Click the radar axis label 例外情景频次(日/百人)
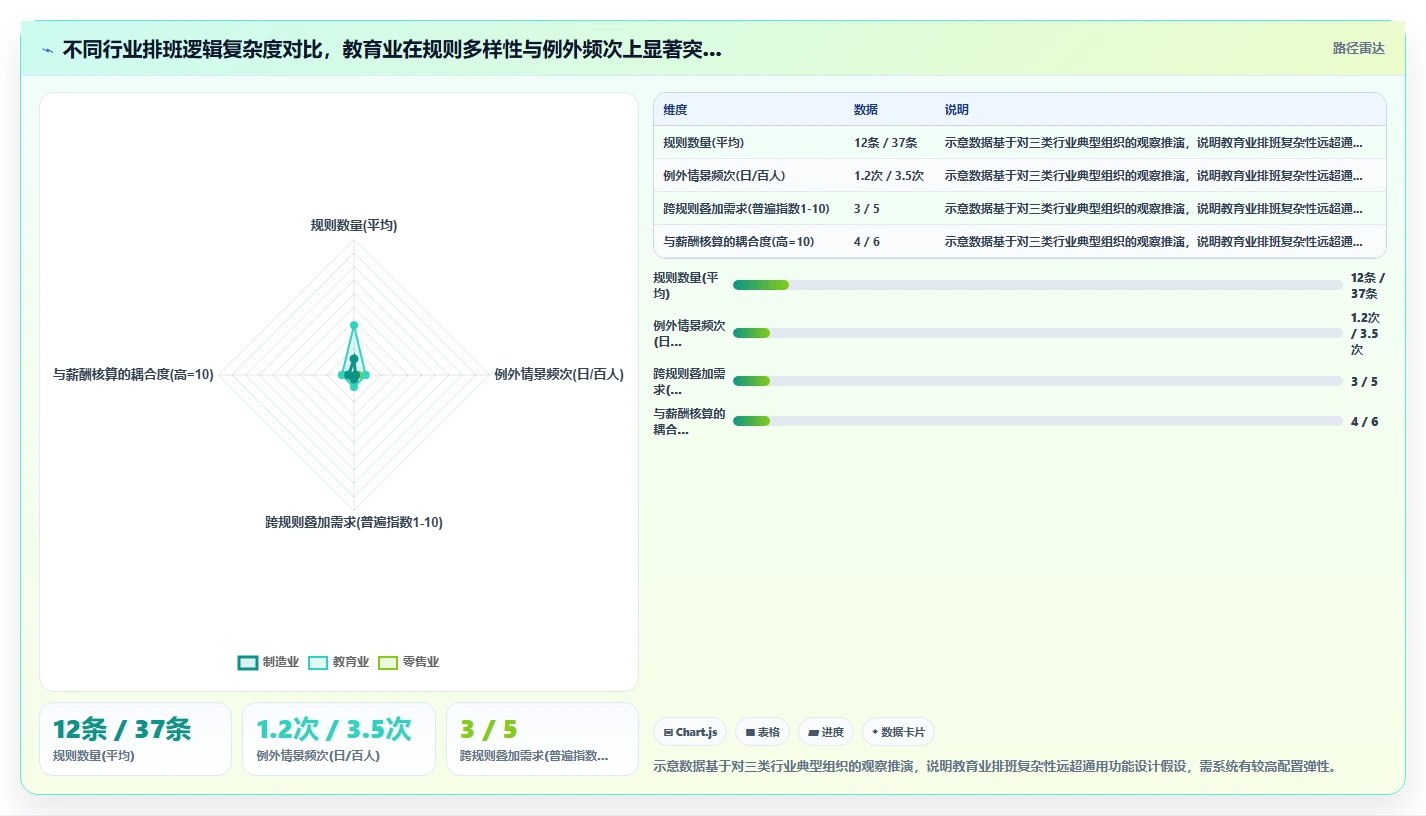This screenshot has height=816, width=1426. [559, 375]
